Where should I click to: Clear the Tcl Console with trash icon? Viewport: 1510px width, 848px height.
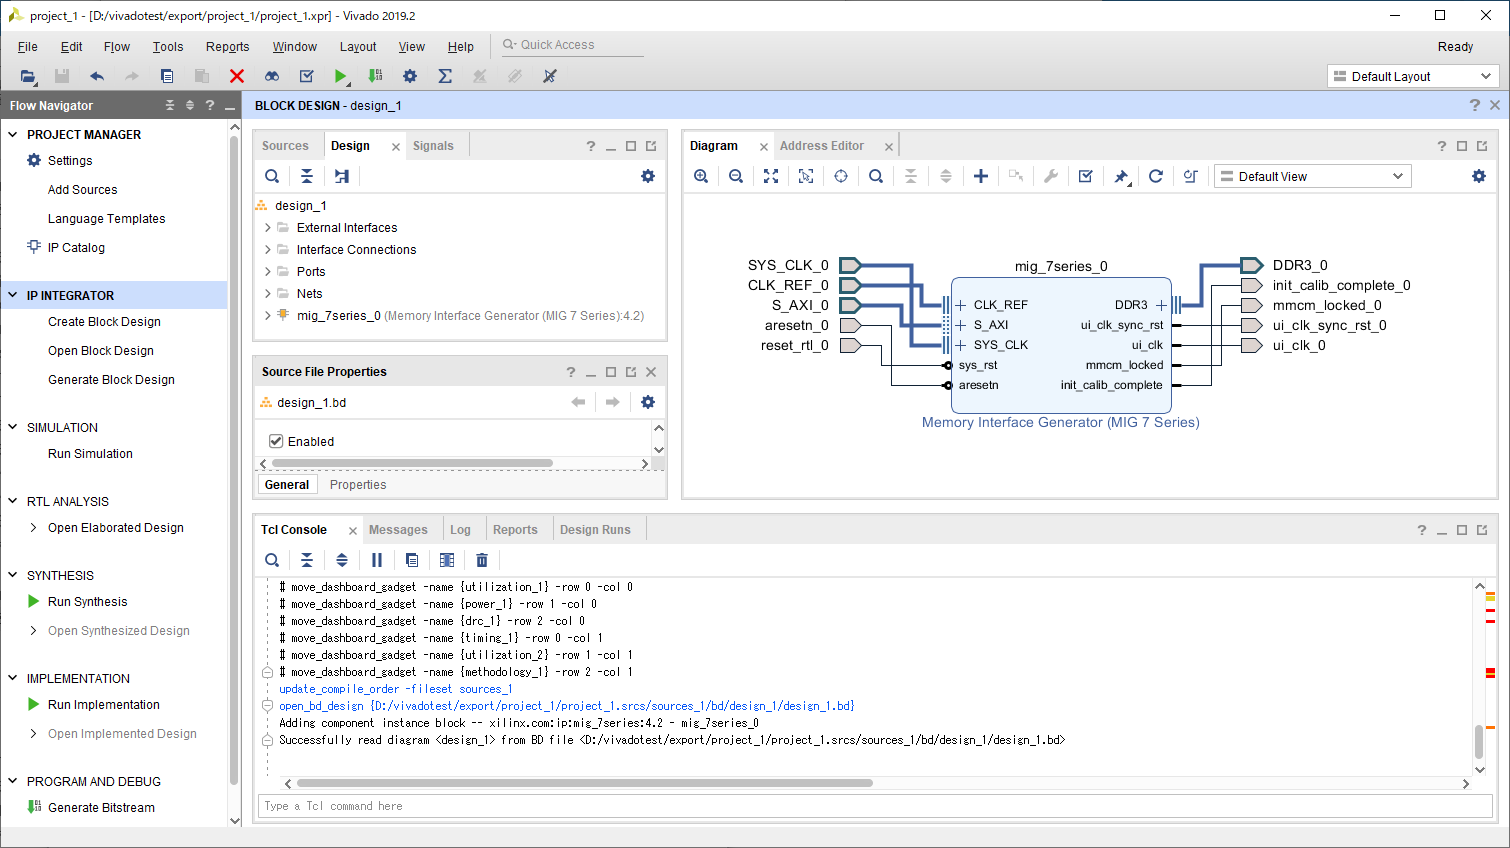pos(482,560)
